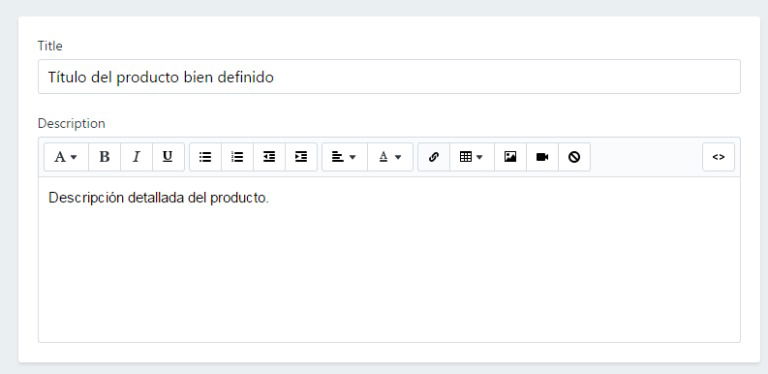Click in the Description text area
768x374 pixels.
389,259
